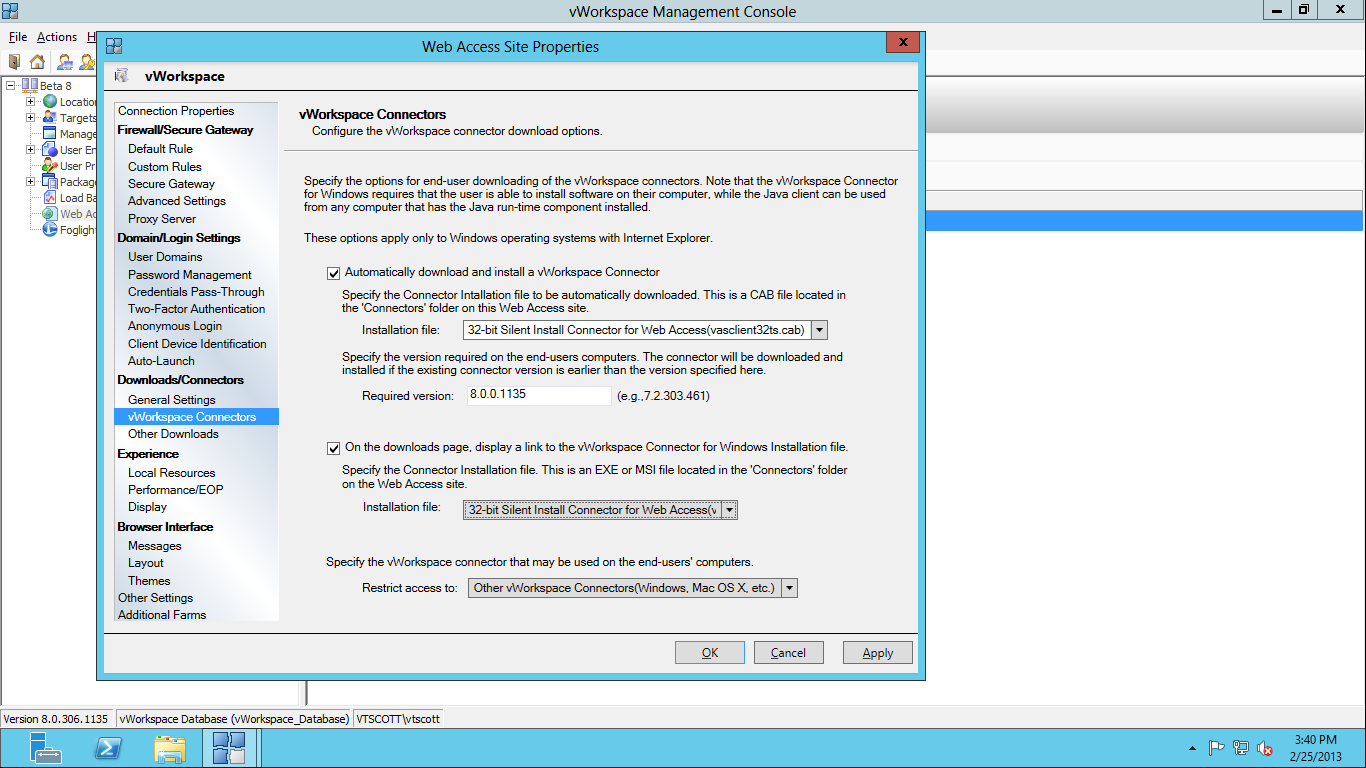
Task: Select Credentials Pass-Through in sidebar
Action: [x=196, y=292]
